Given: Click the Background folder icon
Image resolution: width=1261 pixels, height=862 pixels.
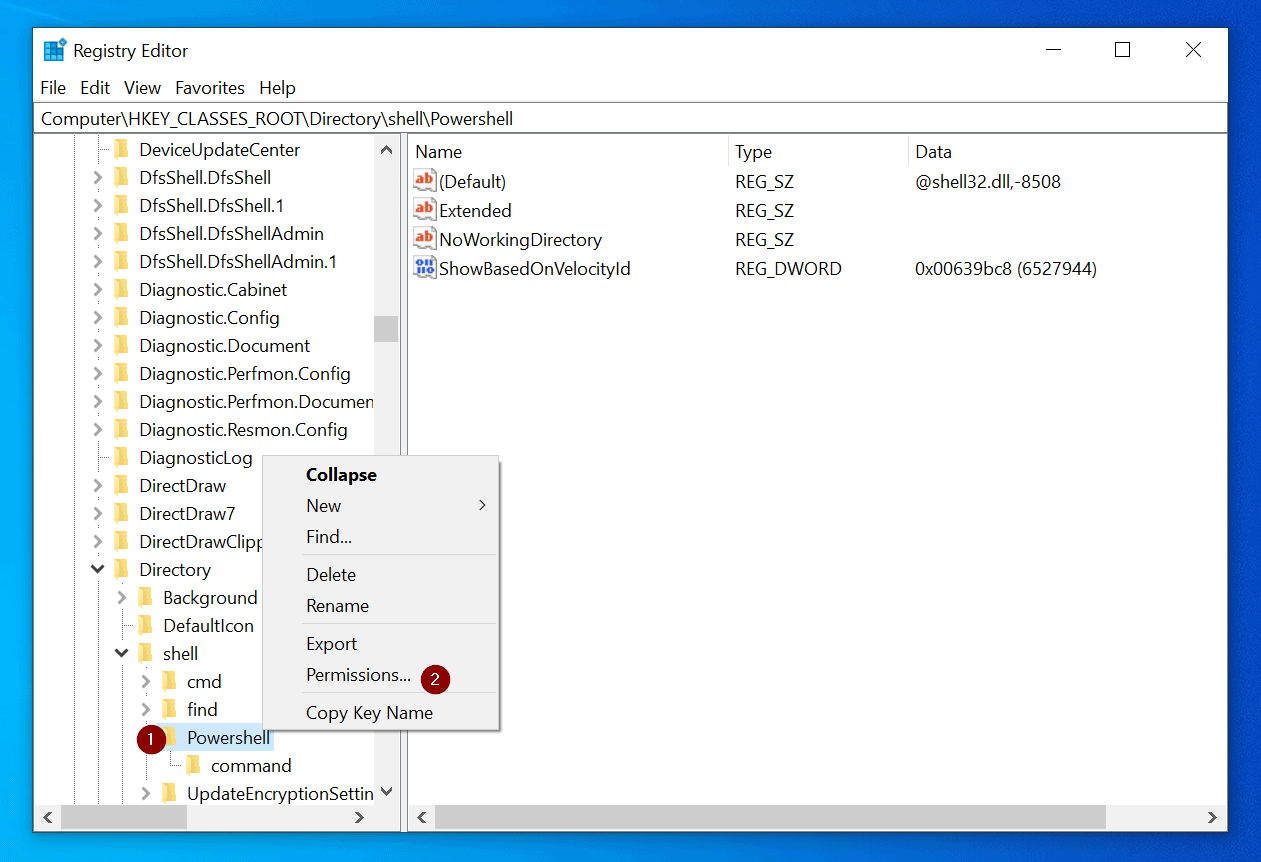Looking at the screenshot, I should 146,597.
